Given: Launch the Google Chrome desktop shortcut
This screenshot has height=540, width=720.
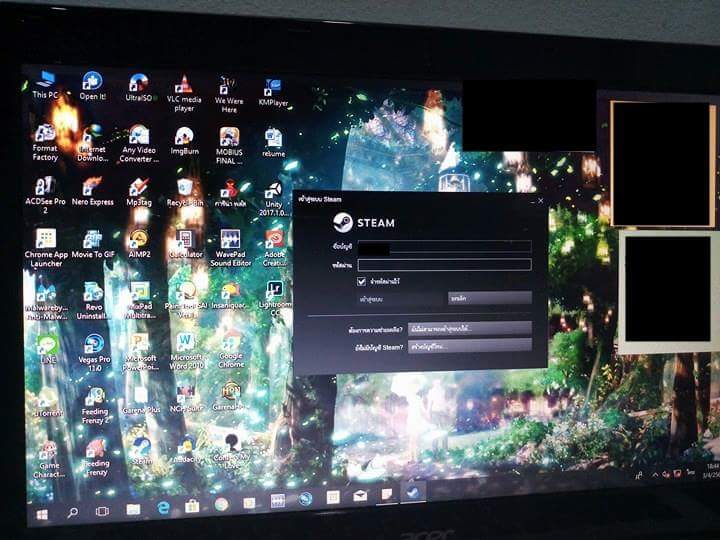Looking at the screenshot, I should coord(231,350).
